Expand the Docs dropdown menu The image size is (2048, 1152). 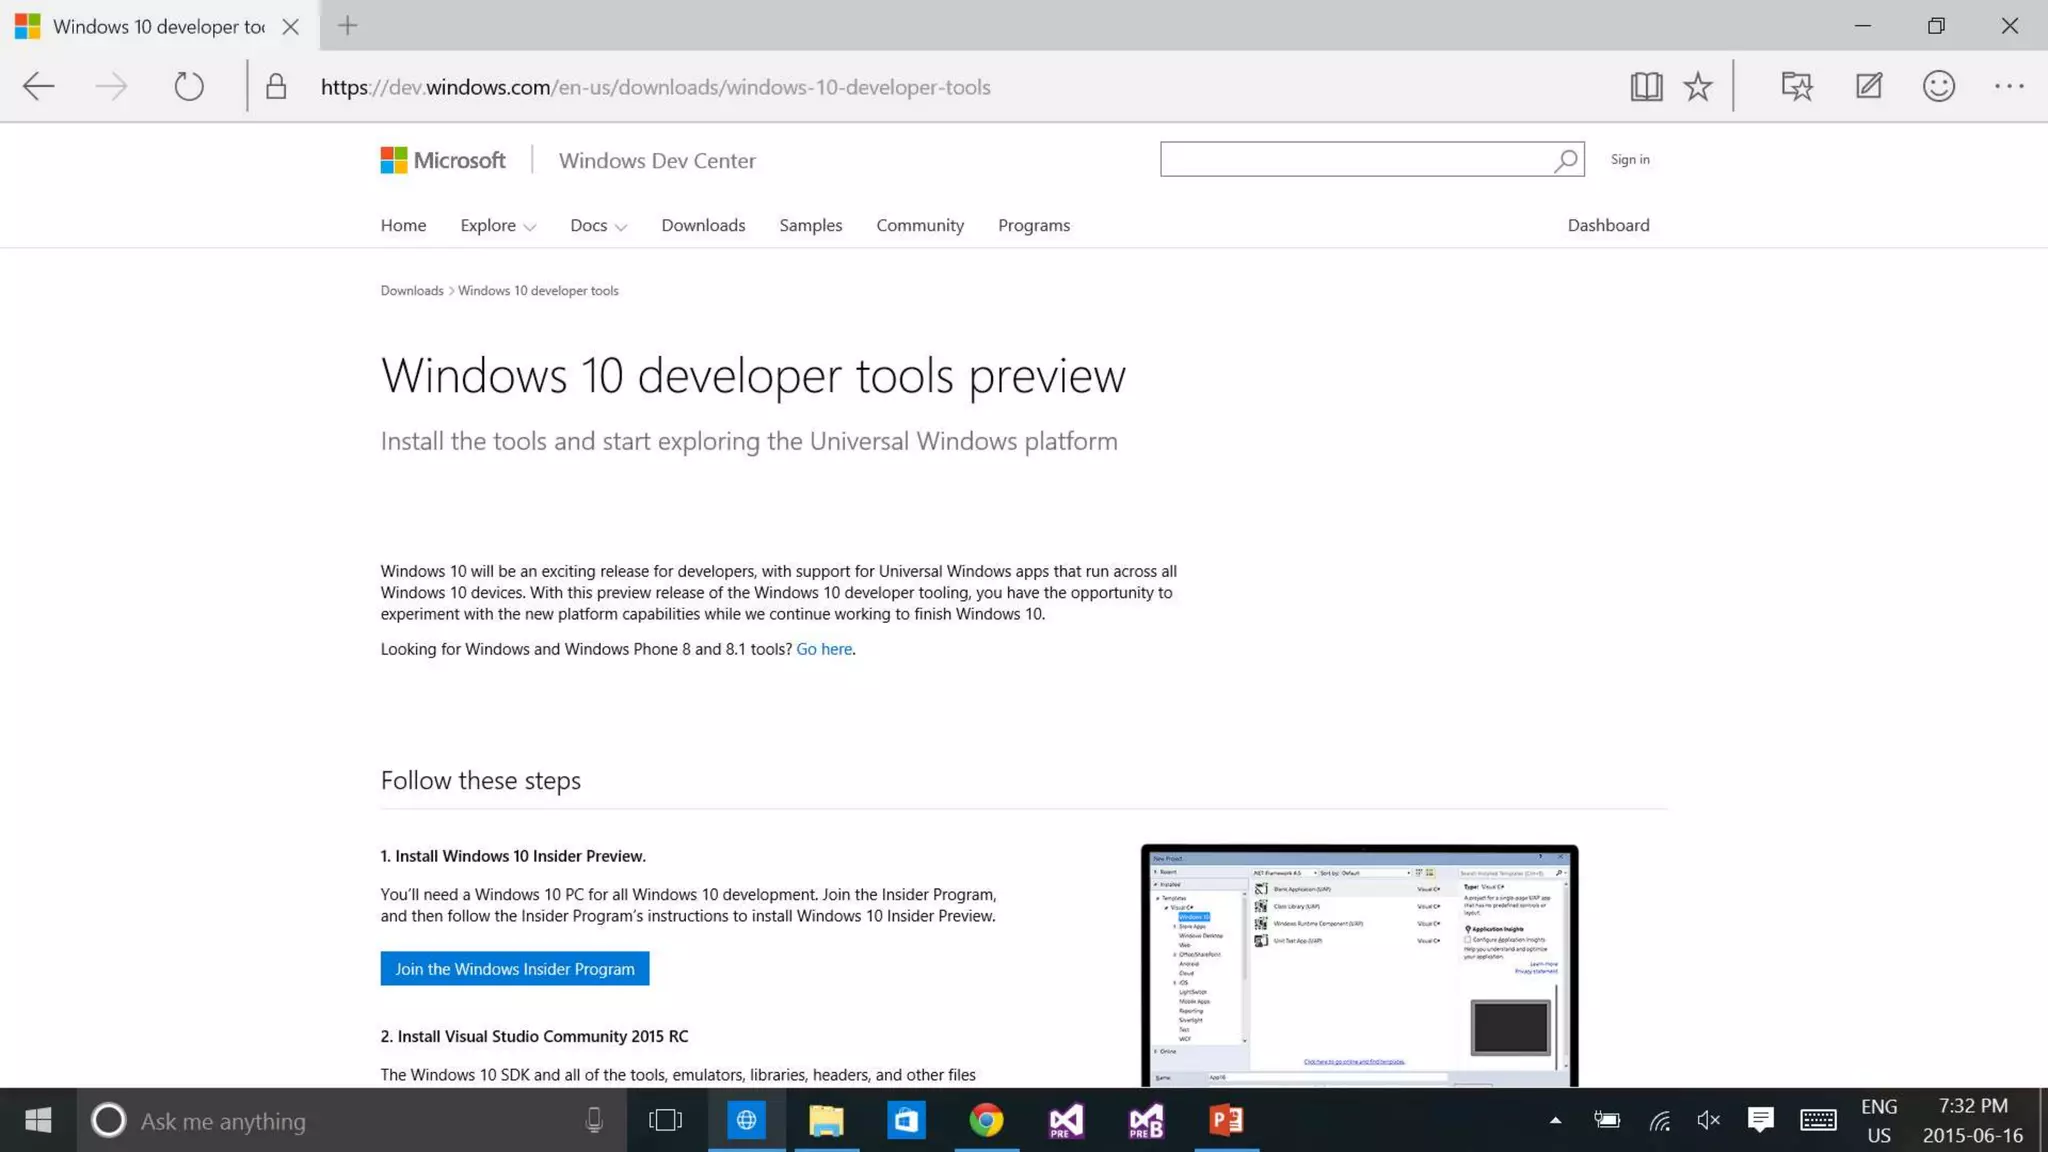pyautogui.click(x=598, y=226)
